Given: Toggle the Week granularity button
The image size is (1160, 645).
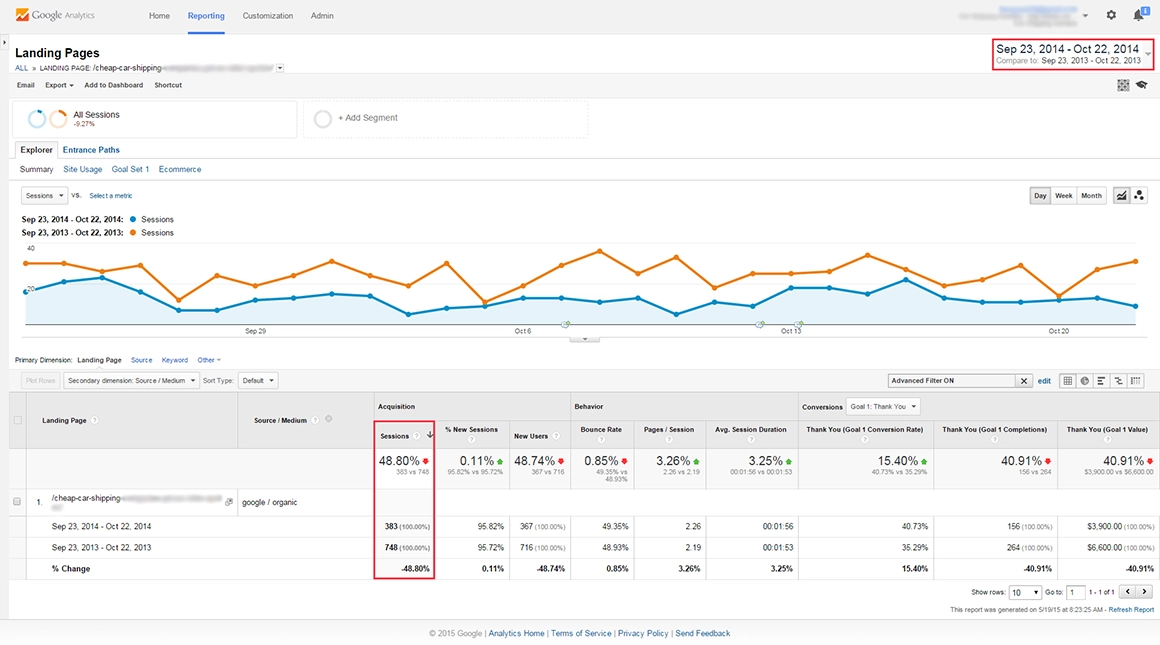Looking at the screenshot, I should [1063, 196].
